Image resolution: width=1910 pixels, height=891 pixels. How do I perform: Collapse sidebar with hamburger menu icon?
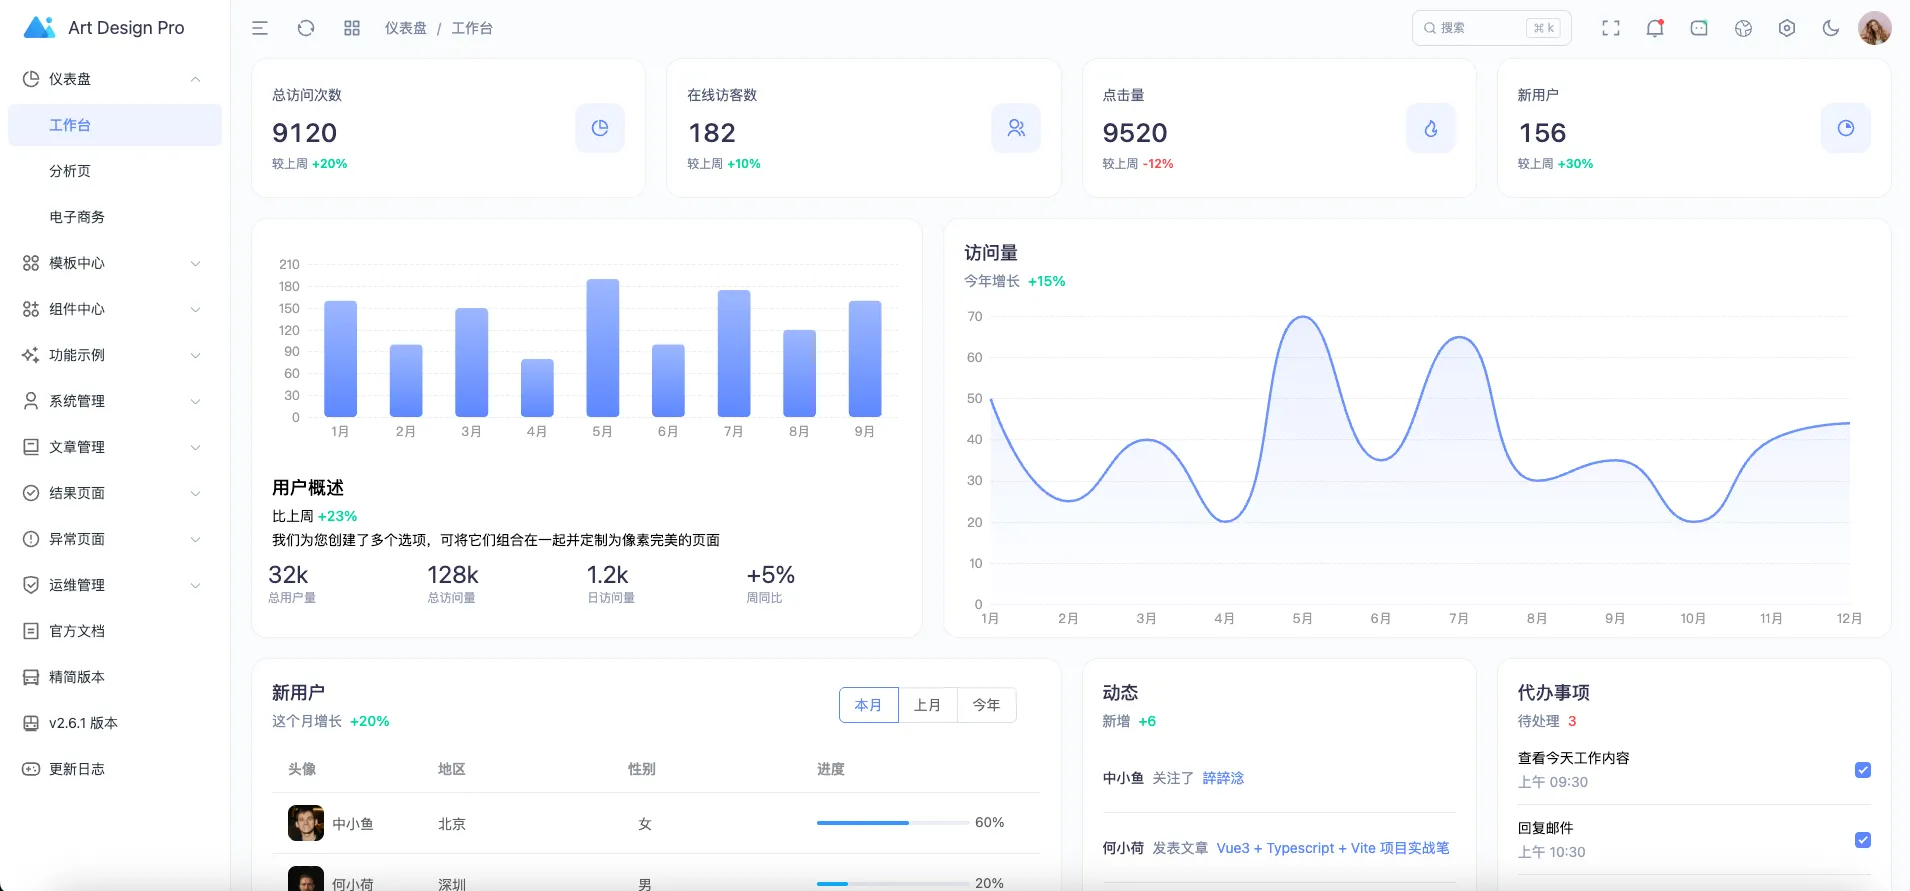[260, 28]
